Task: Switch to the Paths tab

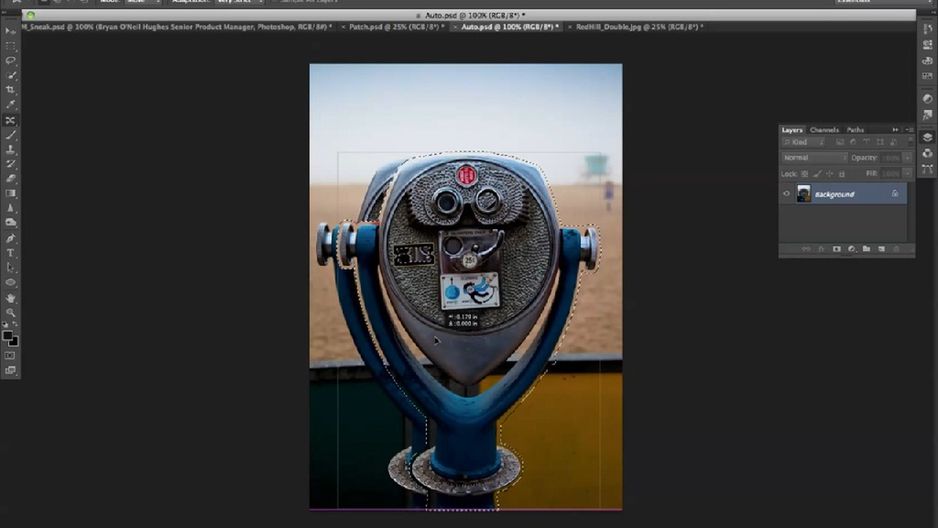Action: pyautogui.click(x=855, y=130)
